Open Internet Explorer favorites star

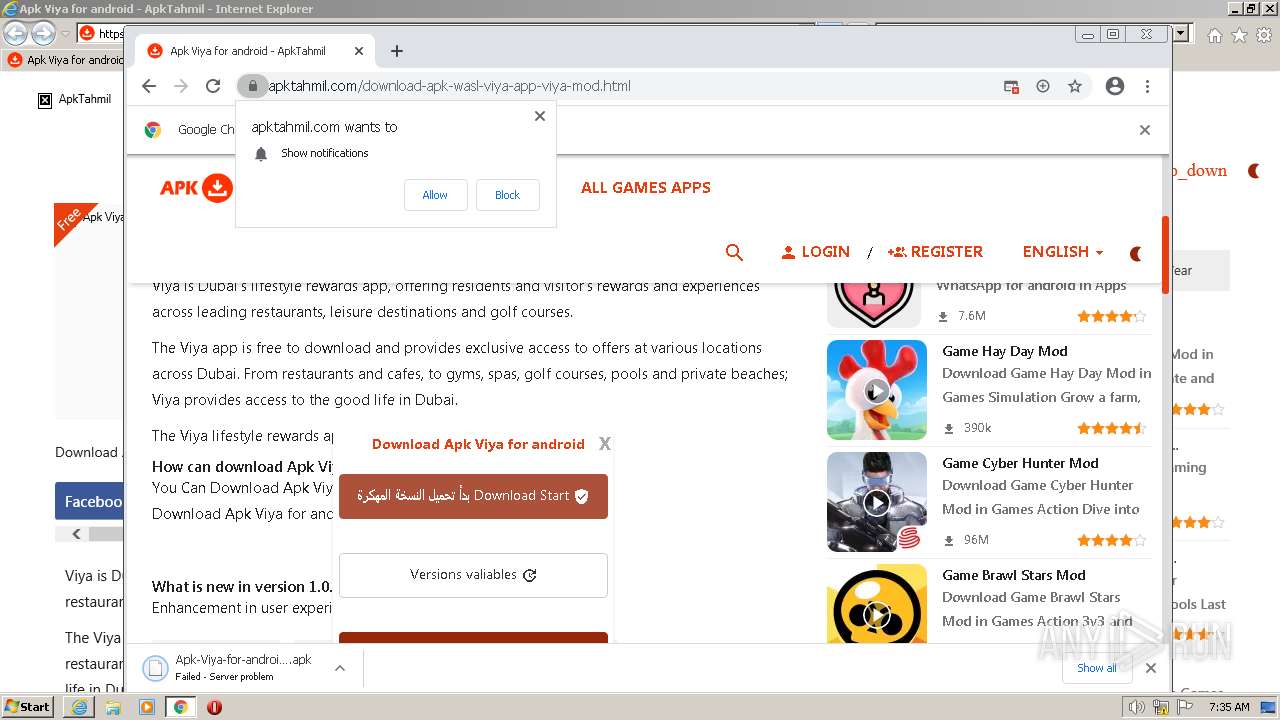click(x=1239, y=35)
